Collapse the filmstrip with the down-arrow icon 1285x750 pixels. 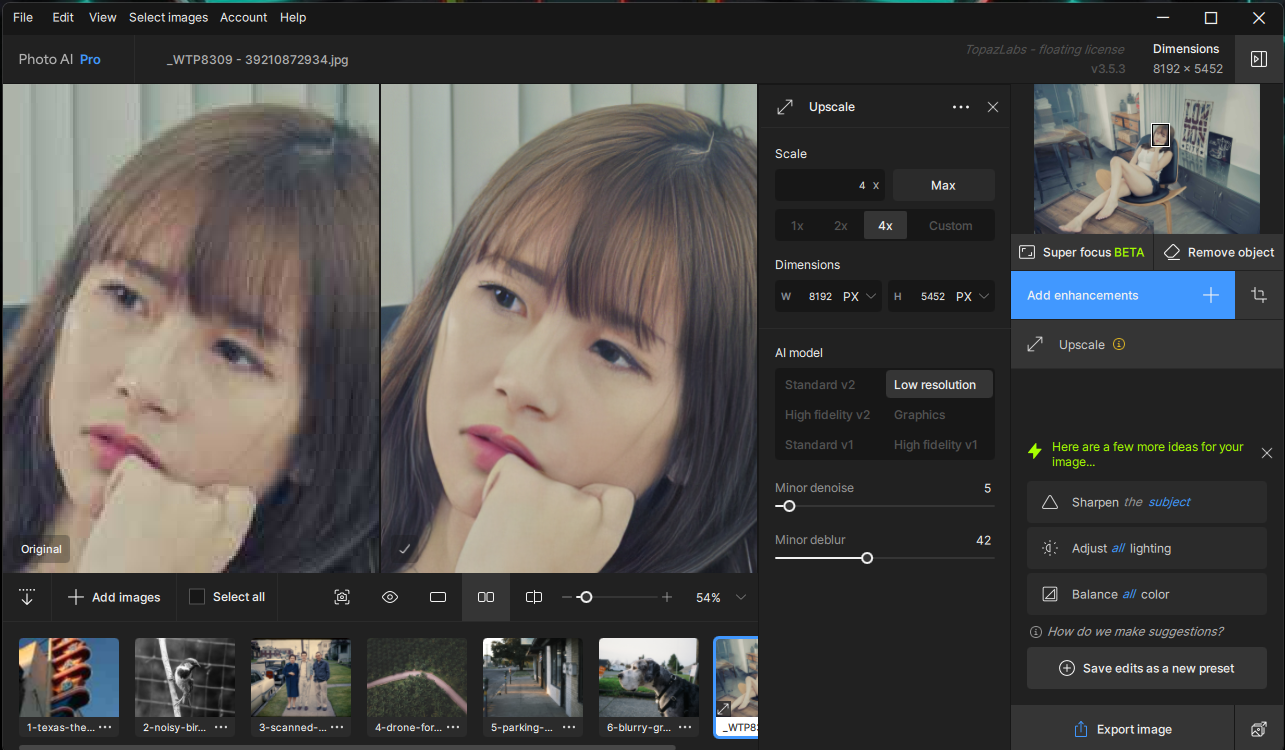[27, 597]
